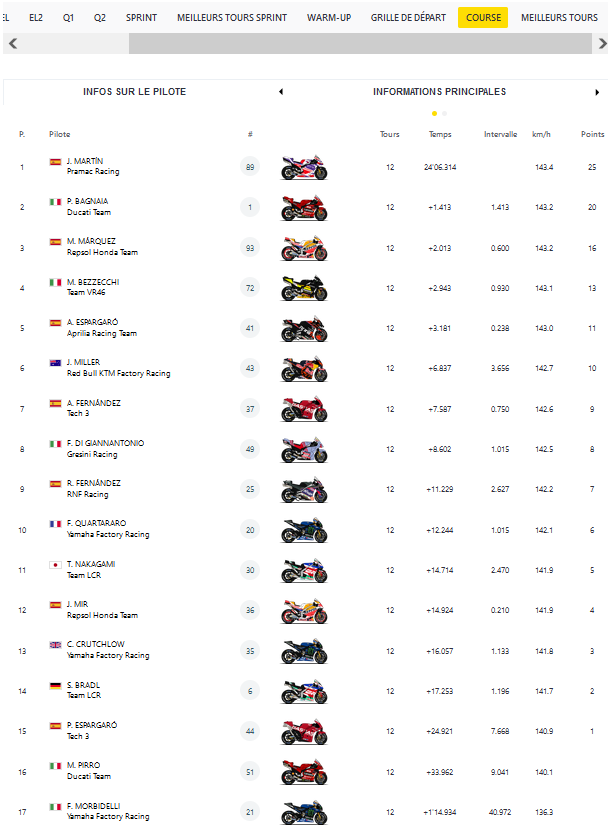Switch to the Grille de Départ tab
This screenshot has height=832, width=608.
click(x=408, y=18)
